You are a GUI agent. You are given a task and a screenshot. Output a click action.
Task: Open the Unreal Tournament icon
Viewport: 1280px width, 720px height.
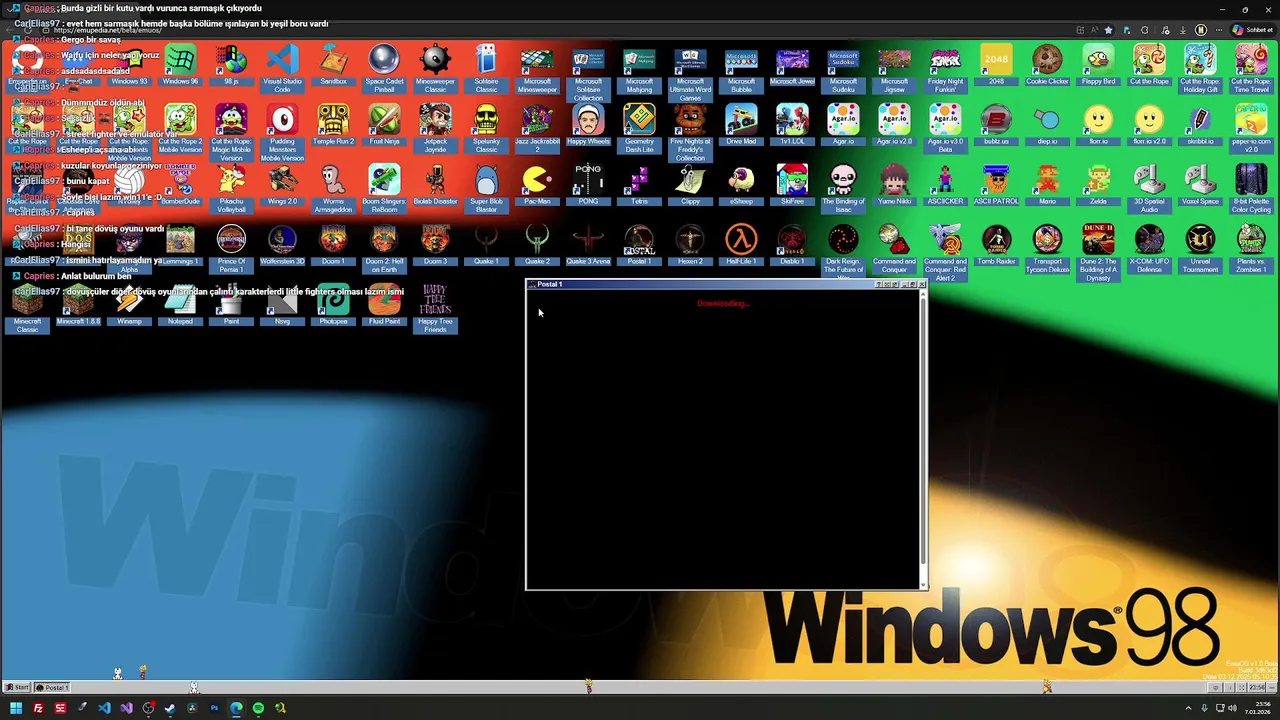coord(1200,248)
